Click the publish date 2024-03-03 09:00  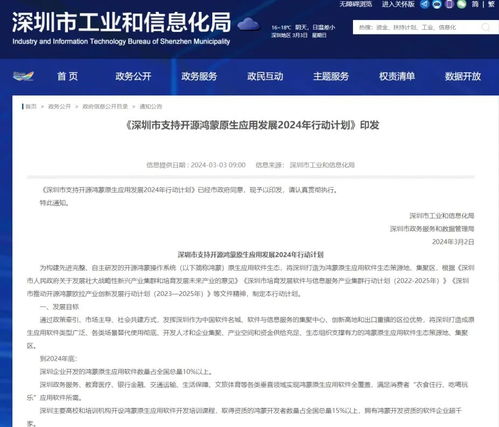pyautogui.click(x=218, y=165)
